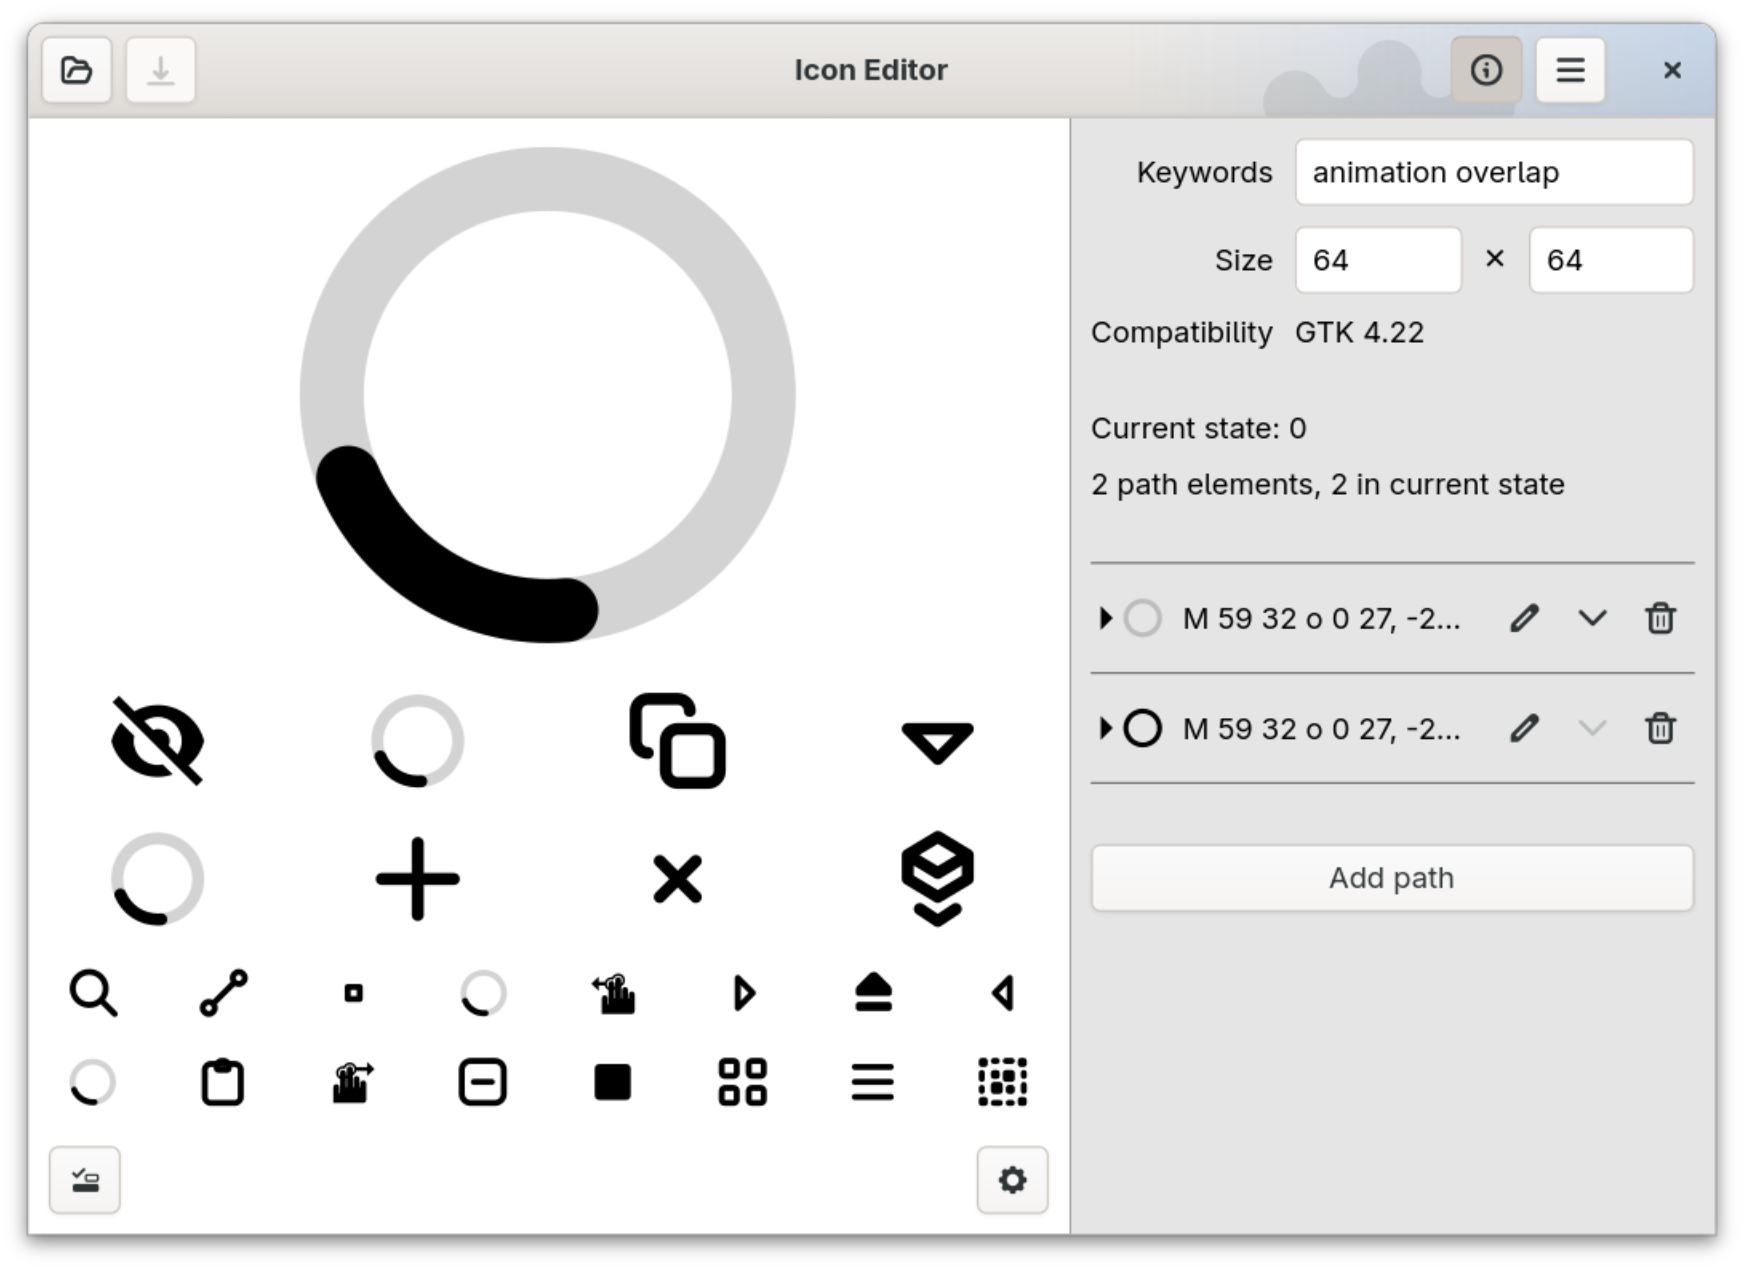Expand the first path's disclosure triangle
Viewport: 1742px width, 1268px height.
click(1106, 618)
